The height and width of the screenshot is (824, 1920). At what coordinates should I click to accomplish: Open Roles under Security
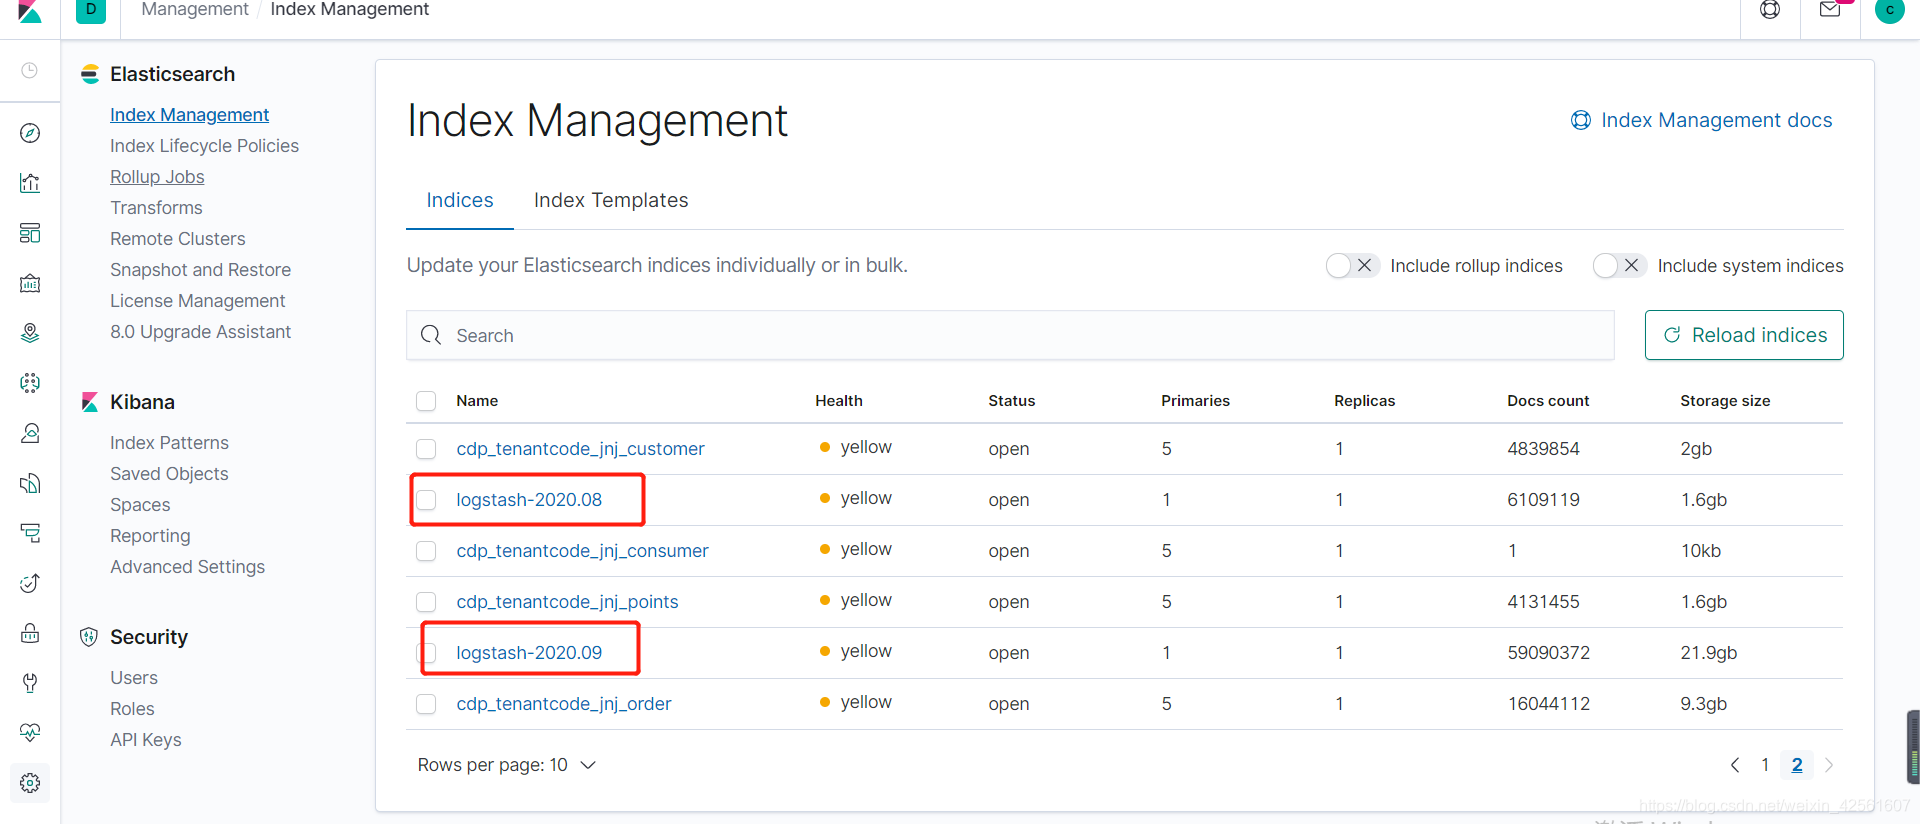point(132,709)
